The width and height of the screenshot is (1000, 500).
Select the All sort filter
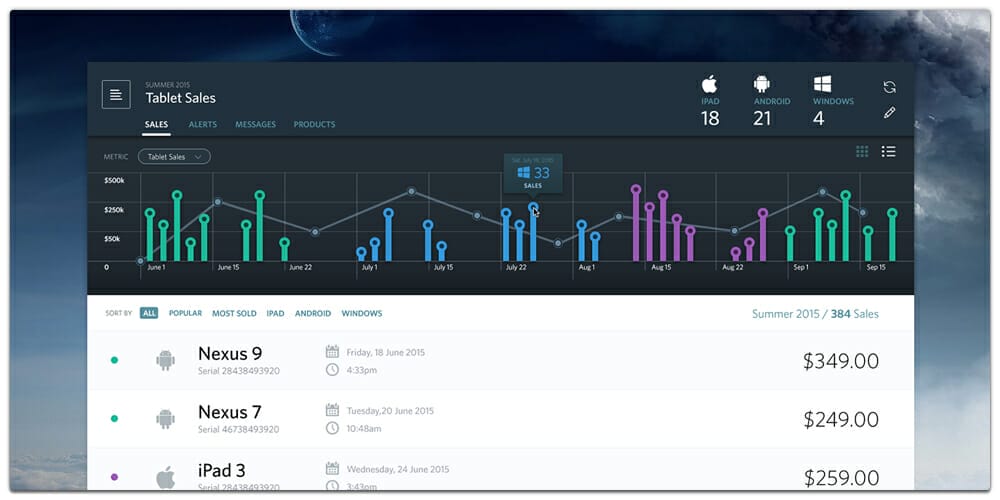149,313
